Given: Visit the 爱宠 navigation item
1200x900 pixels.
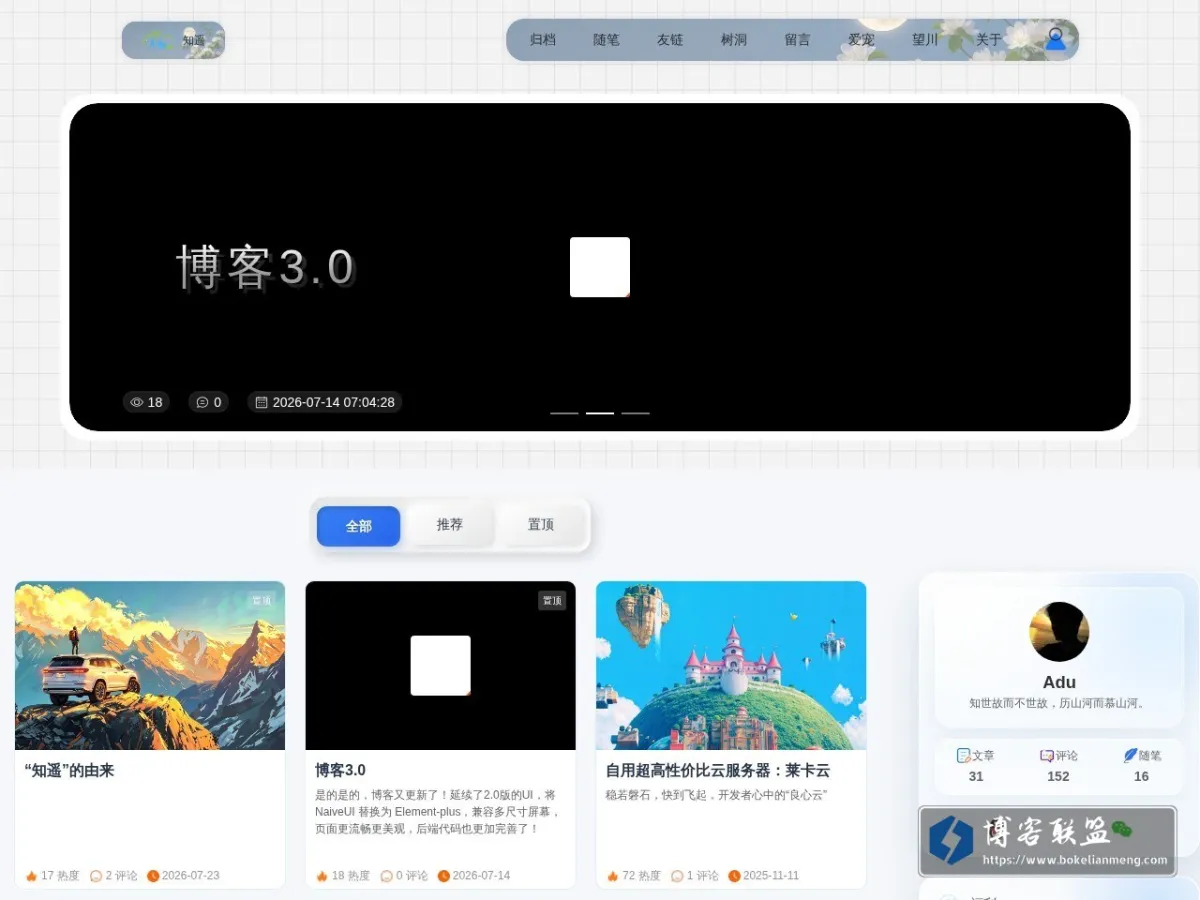Looking at the screenshot, I should [x=861, y=40].
